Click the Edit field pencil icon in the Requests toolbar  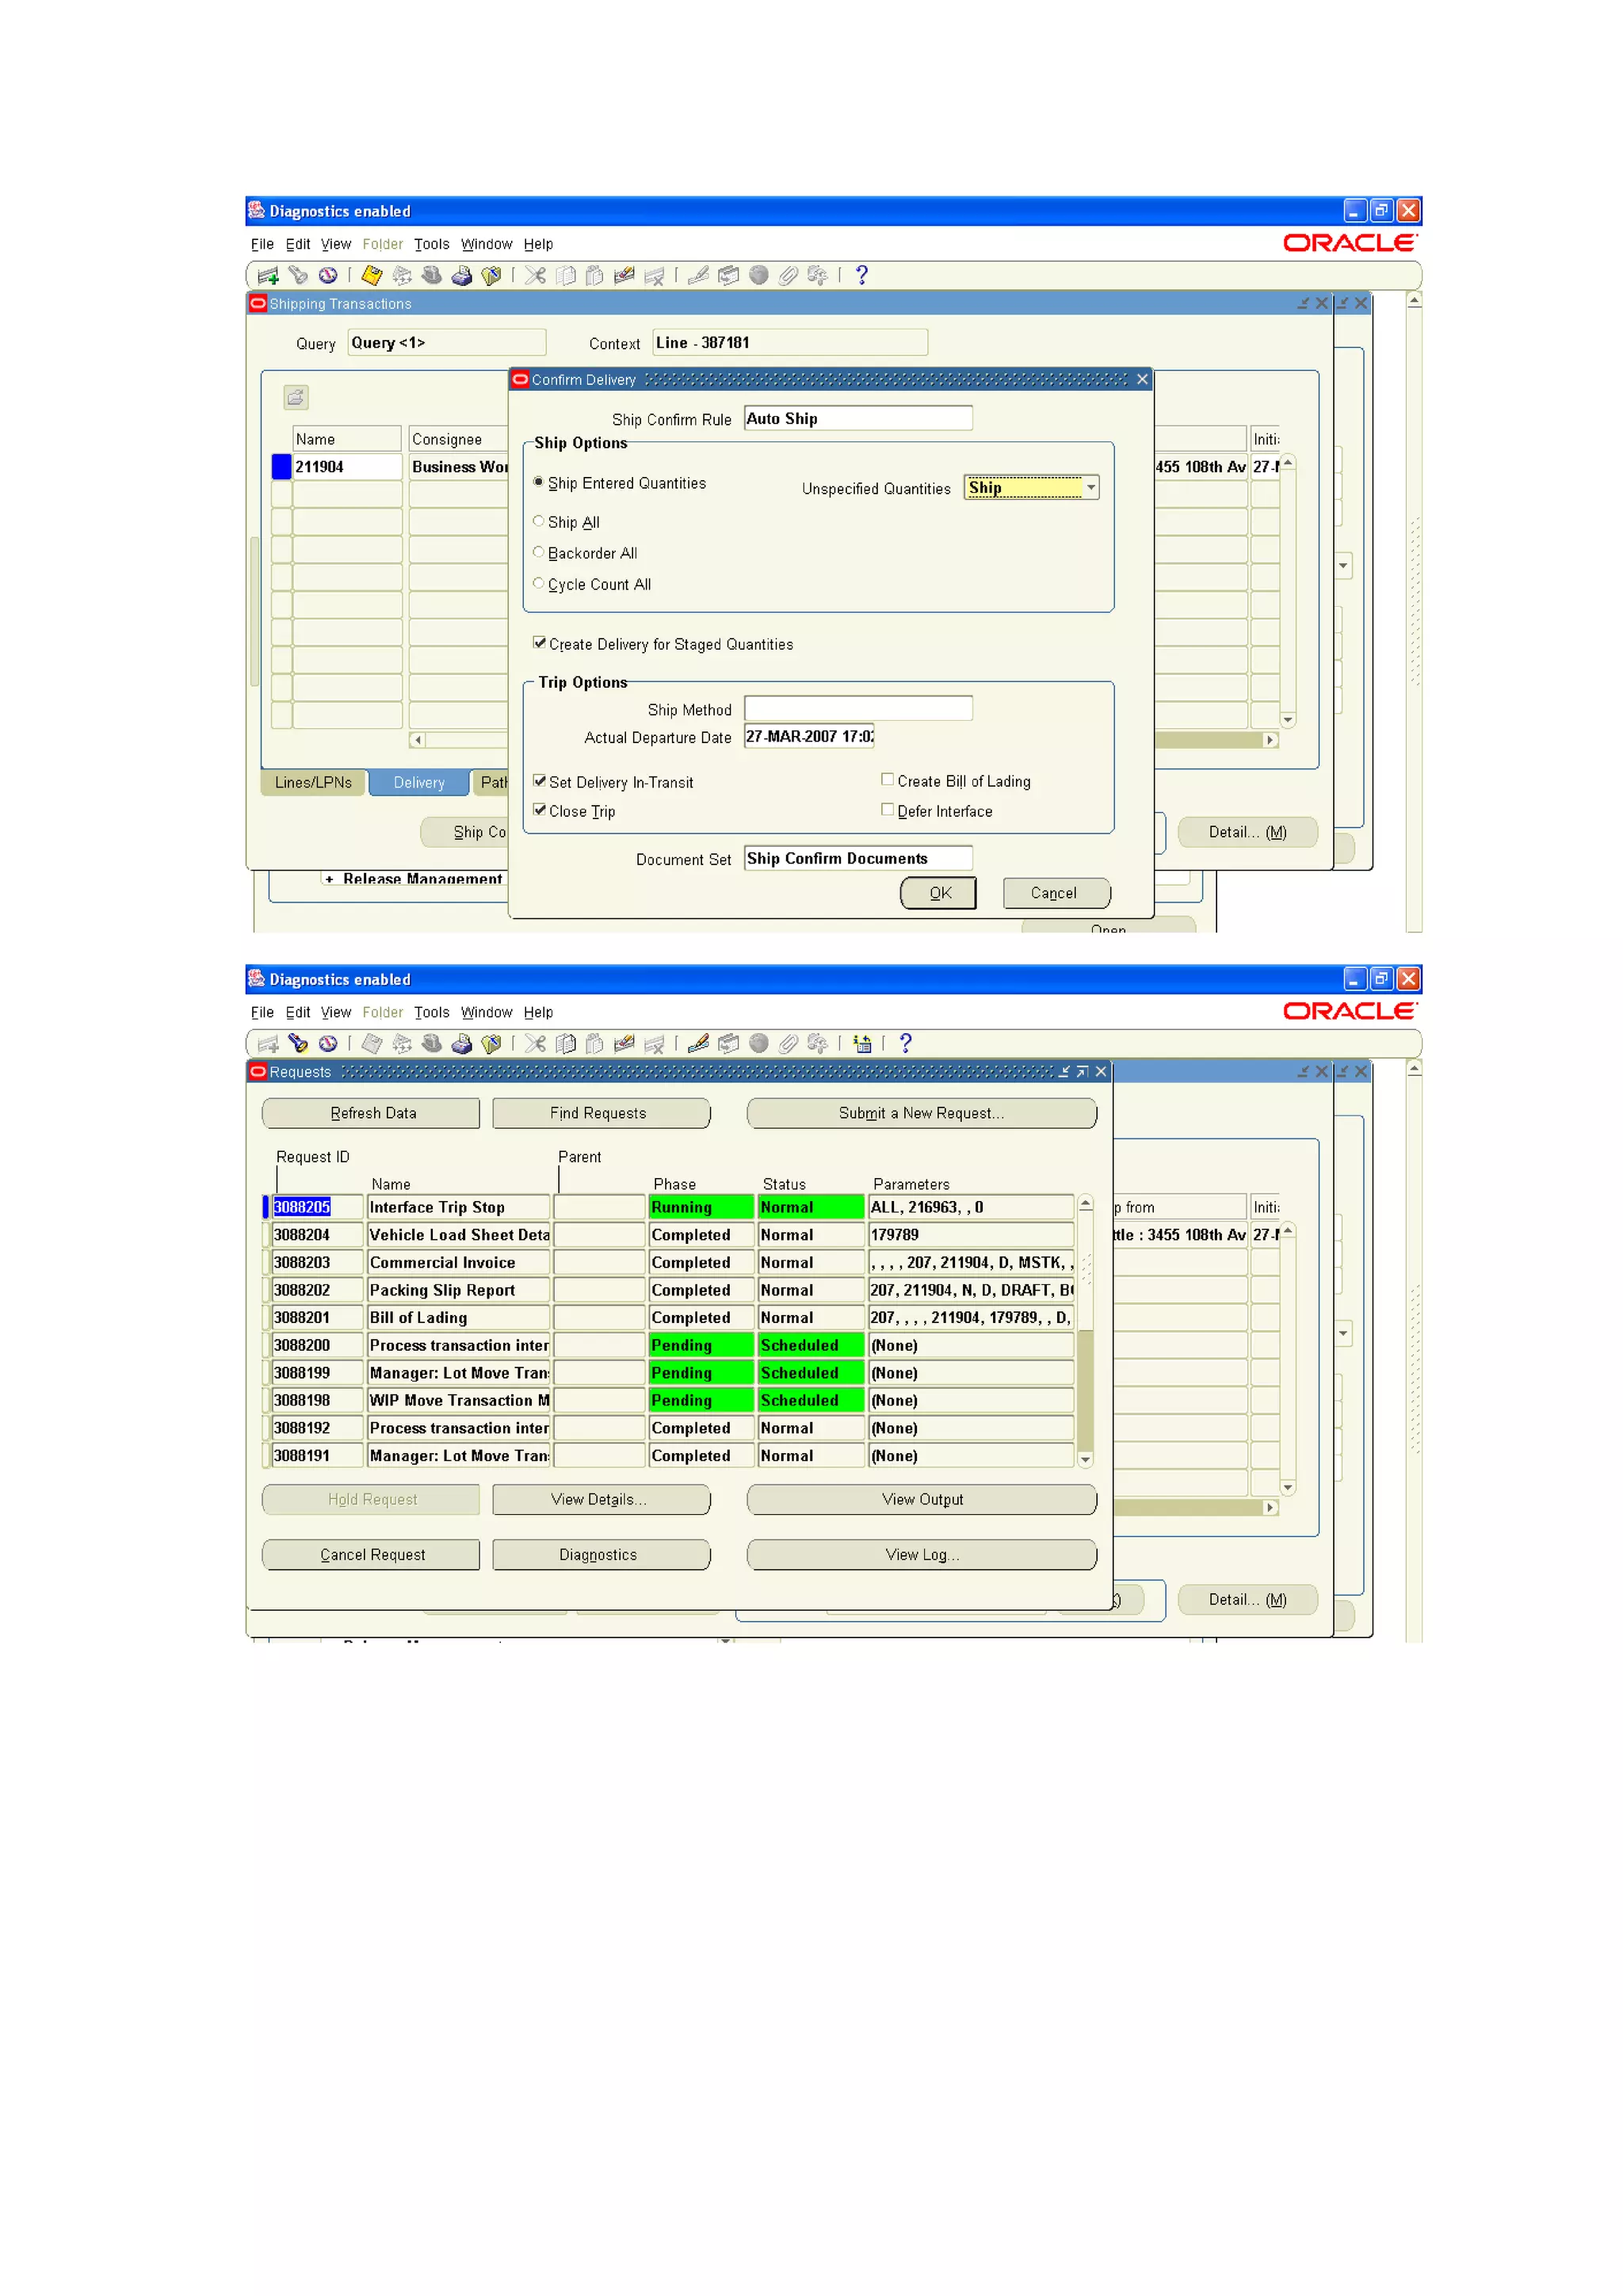click(699, 1043)
